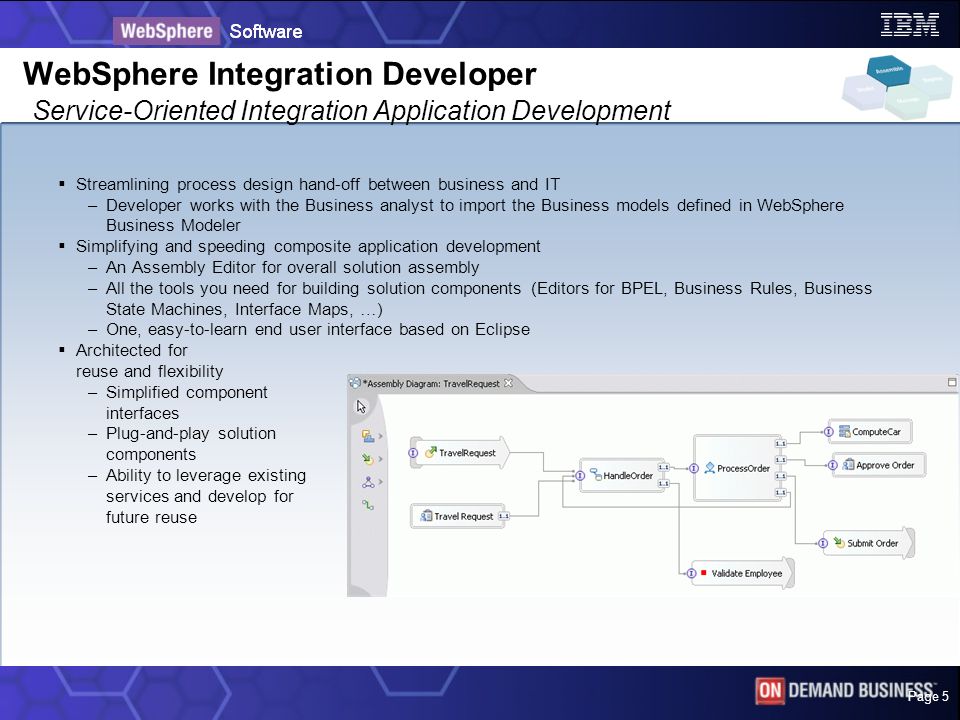Click HandleOrder's reference wired to ProcessOrder
The width and height of the screenshot is (960, 720).
pyautogui.click(x=663, y=467)
